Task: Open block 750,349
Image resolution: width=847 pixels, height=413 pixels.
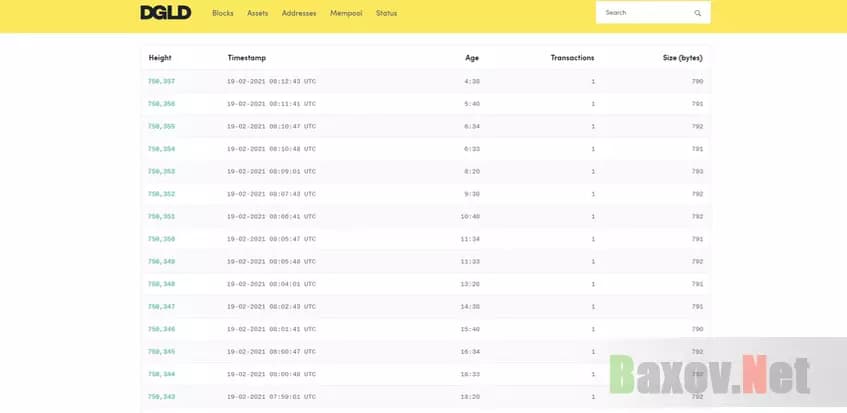Action: coord(161,261)
